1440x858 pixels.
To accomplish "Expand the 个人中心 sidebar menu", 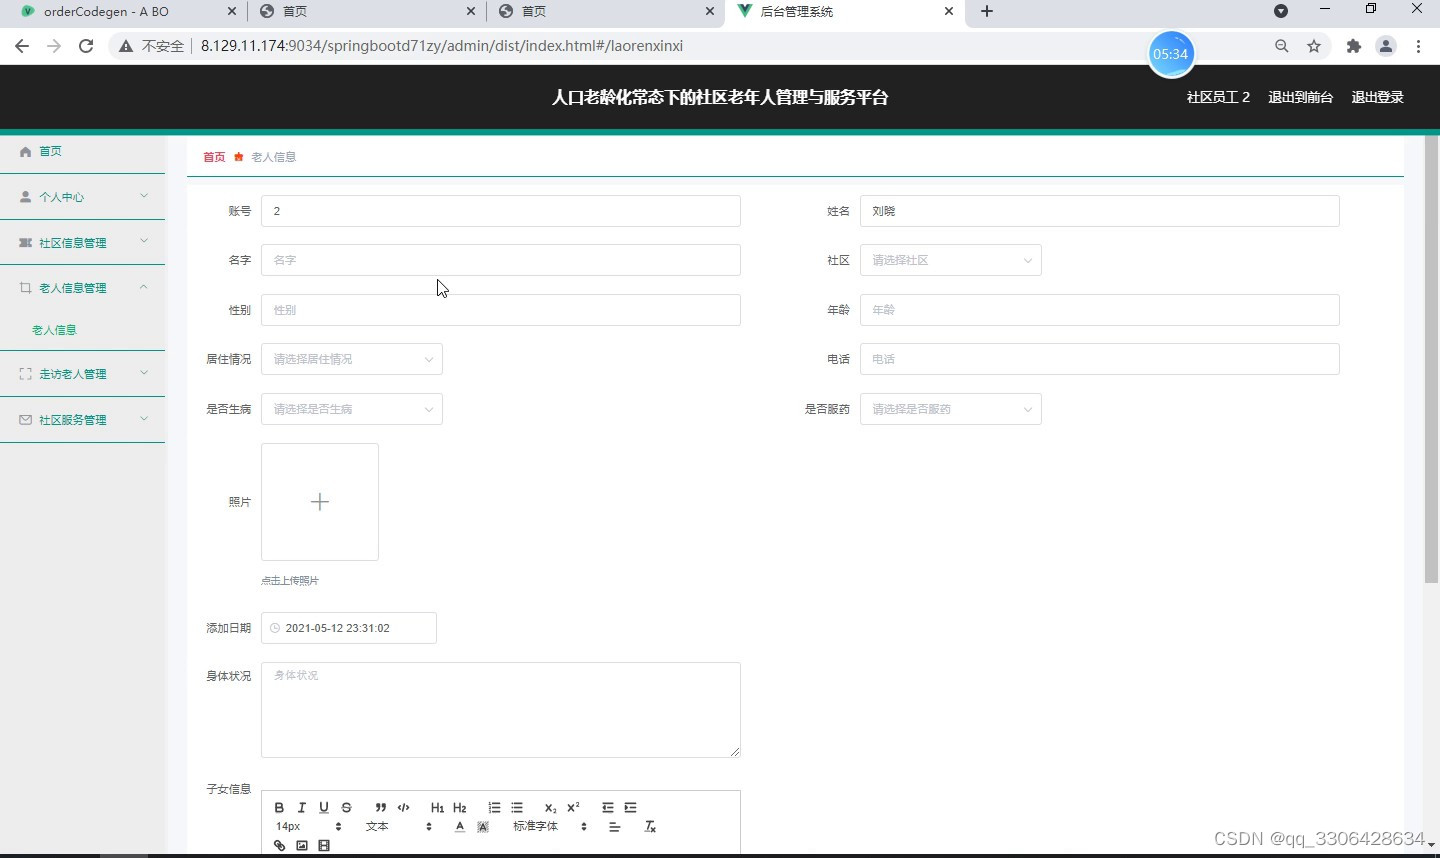I will [x=82, y=197].
